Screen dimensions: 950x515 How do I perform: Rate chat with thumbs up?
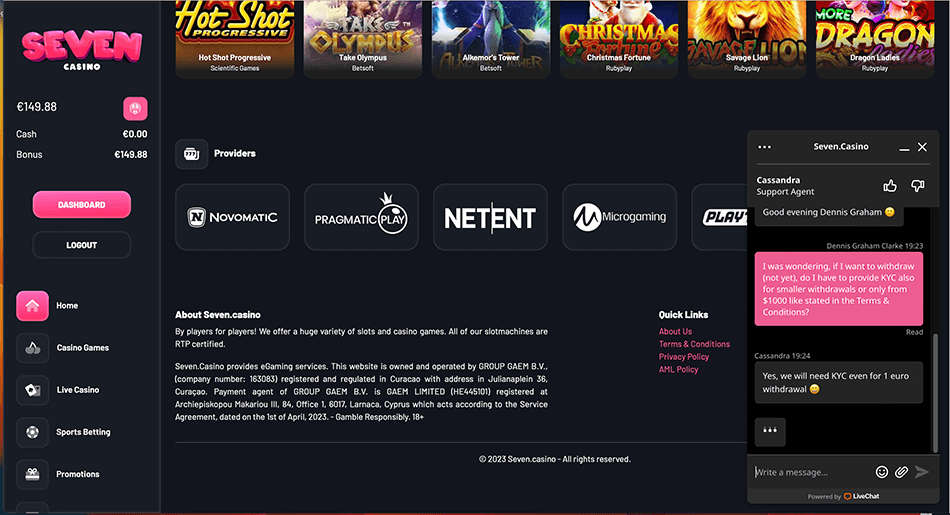click(x=889, y=186)
